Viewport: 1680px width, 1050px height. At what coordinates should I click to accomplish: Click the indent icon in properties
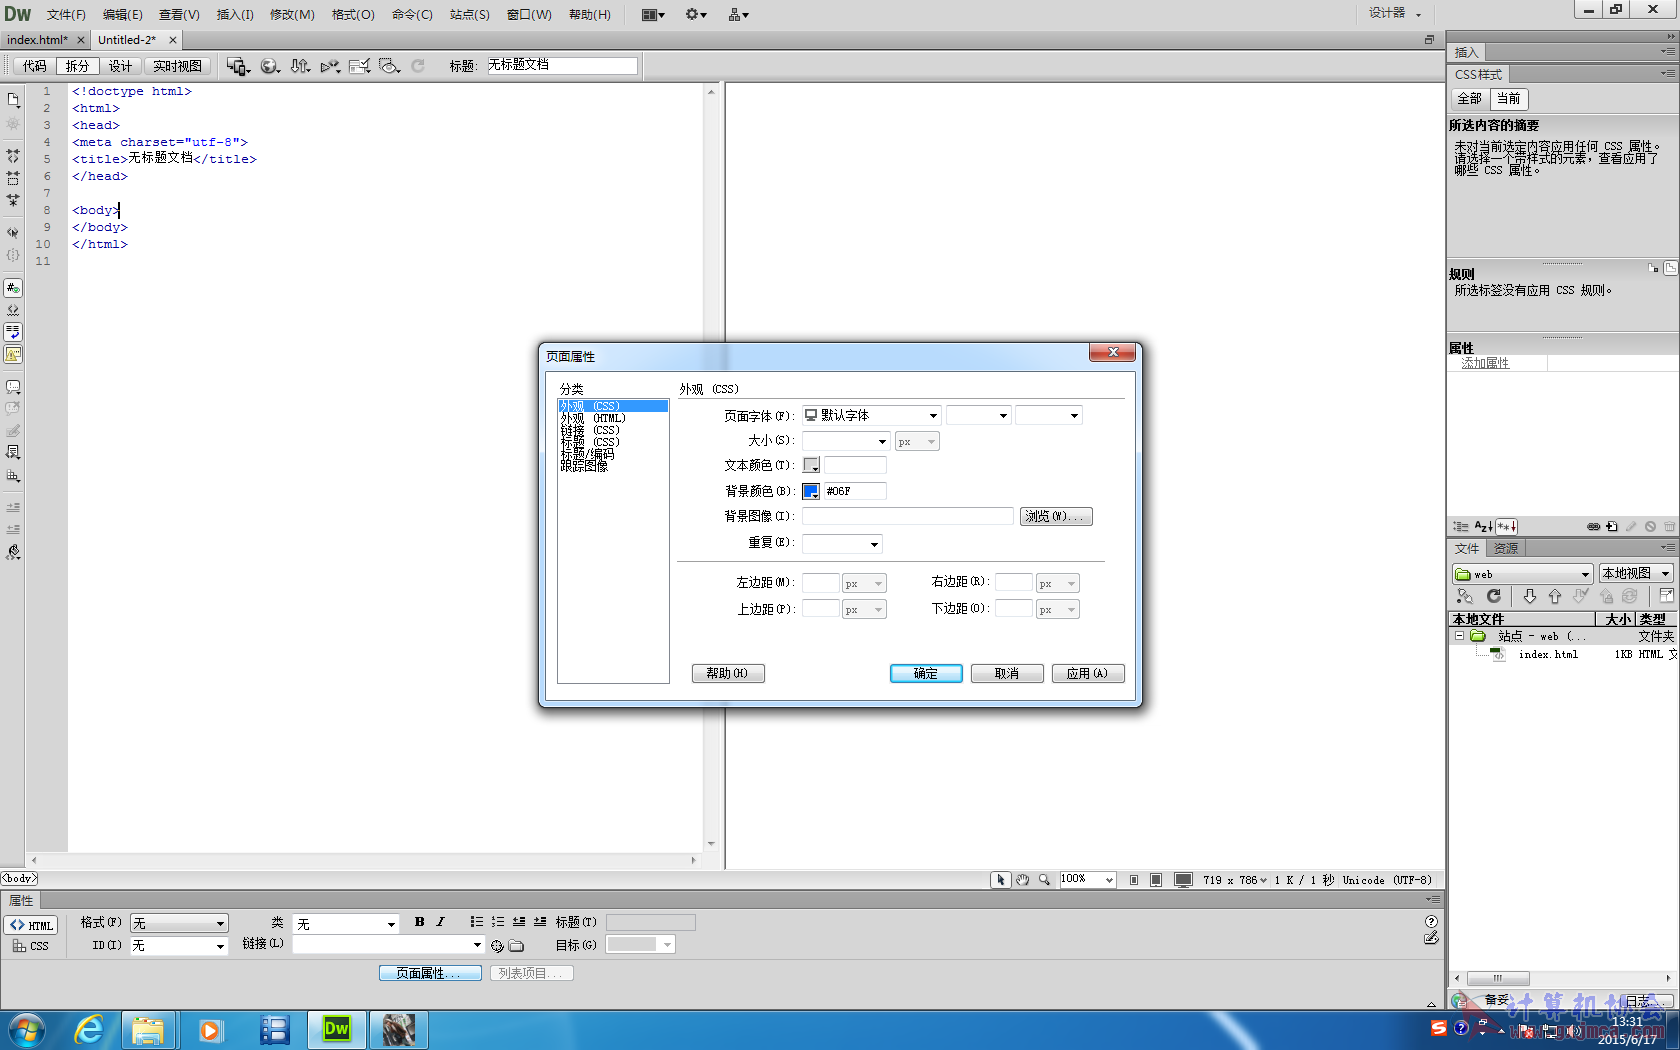(x=540, y=922)
